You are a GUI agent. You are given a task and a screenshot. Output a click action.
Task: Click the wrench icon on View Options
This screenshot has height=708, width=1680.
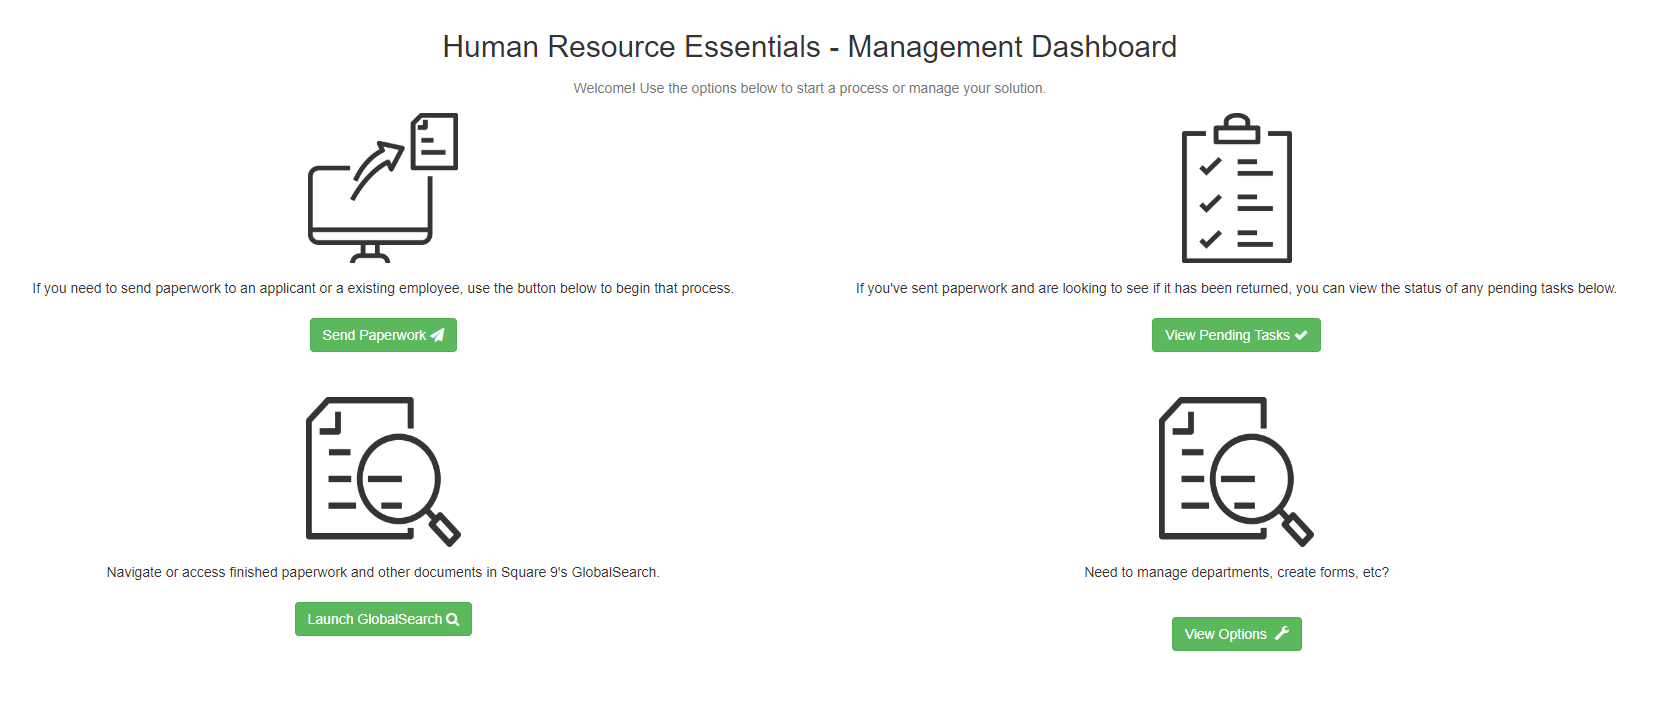(1282, 633)
